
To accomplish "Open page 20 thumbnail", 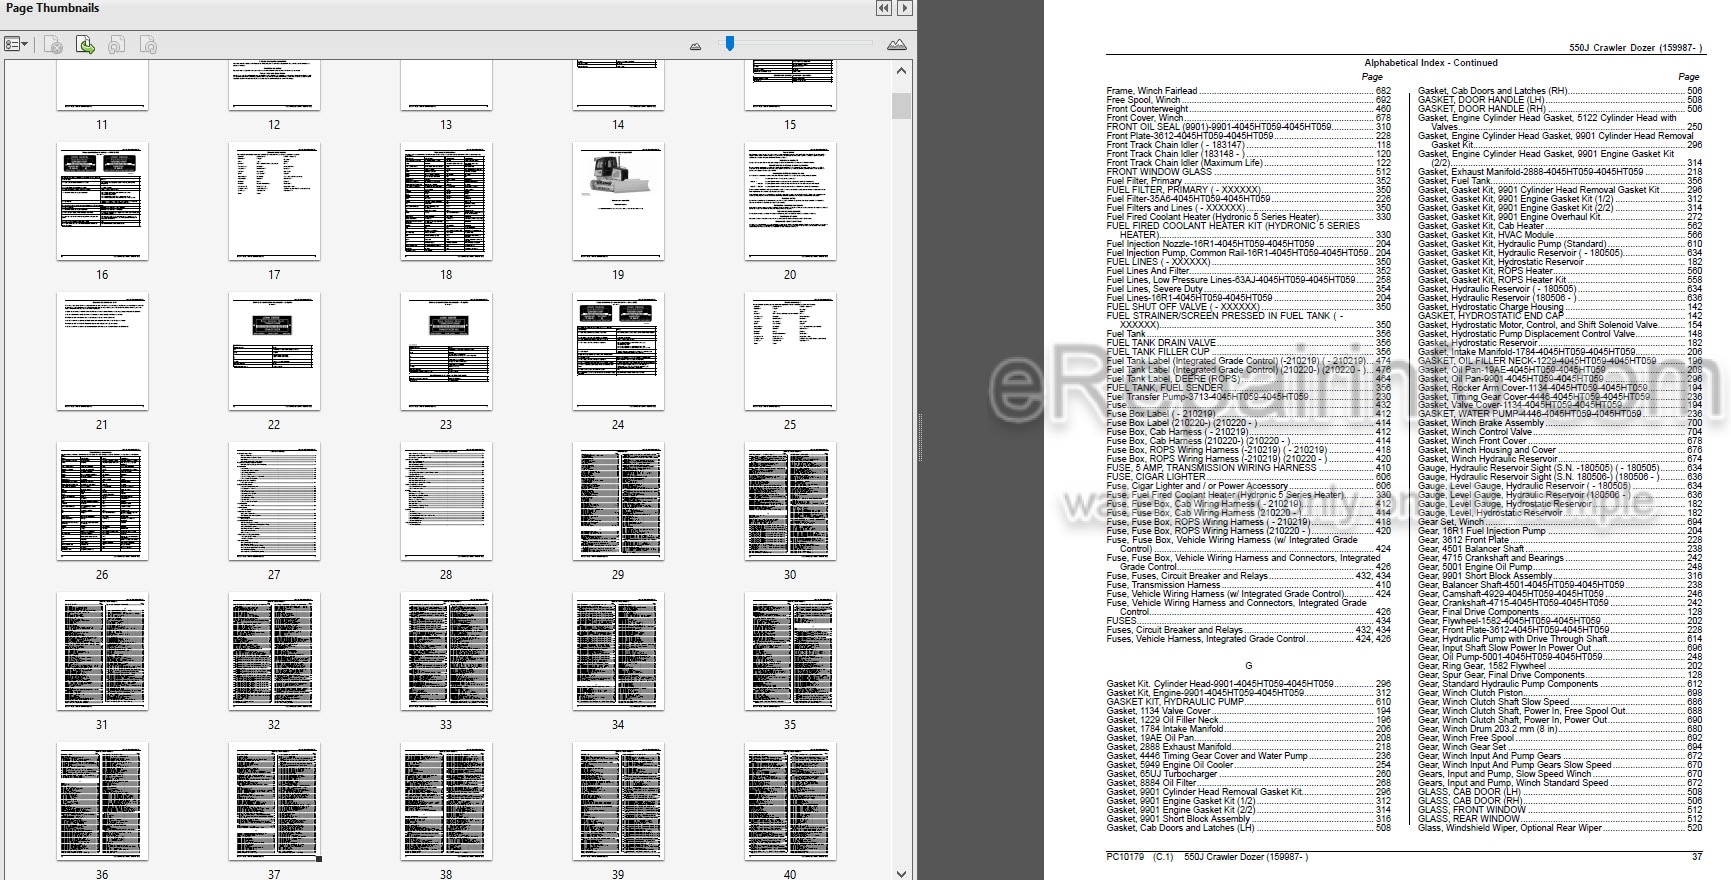I will pos(790,201).
